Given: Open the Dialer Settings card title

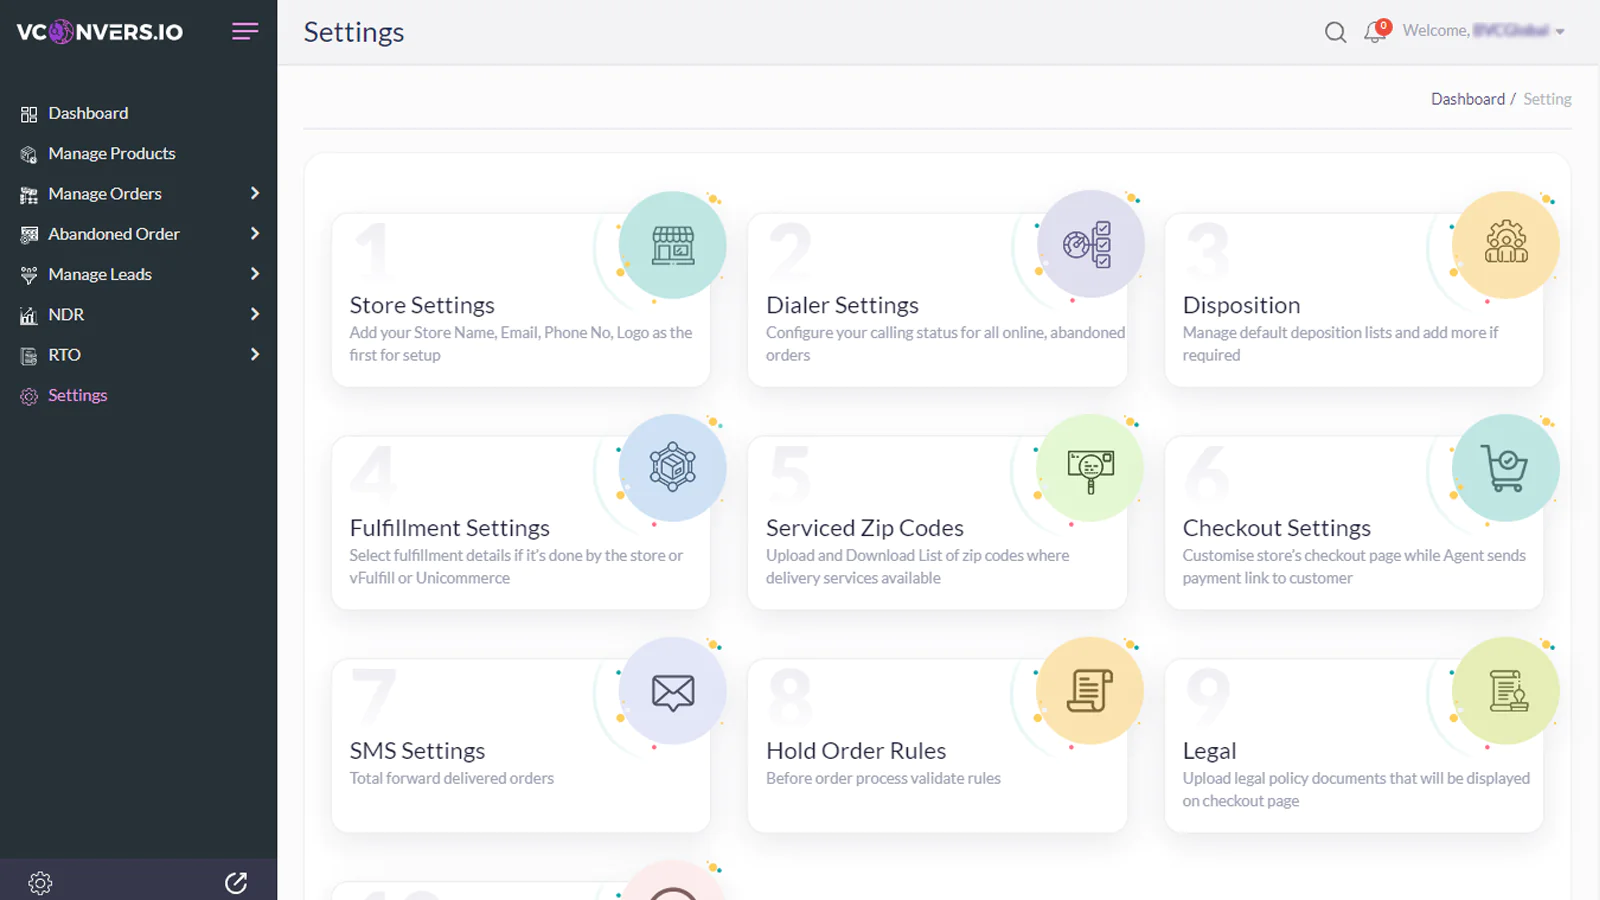Looking at the screenshot, I should pyautogui.click(x=842, y=305).
